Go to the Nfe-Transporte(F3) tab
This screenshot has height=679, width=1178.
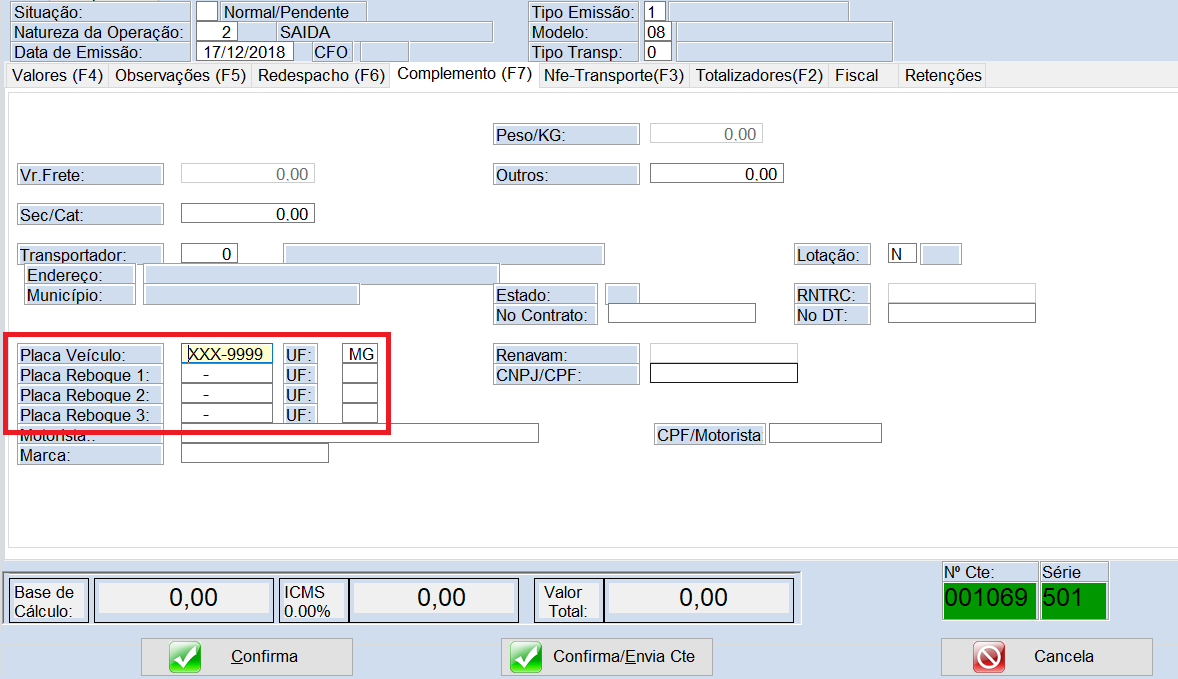[613, 75]
